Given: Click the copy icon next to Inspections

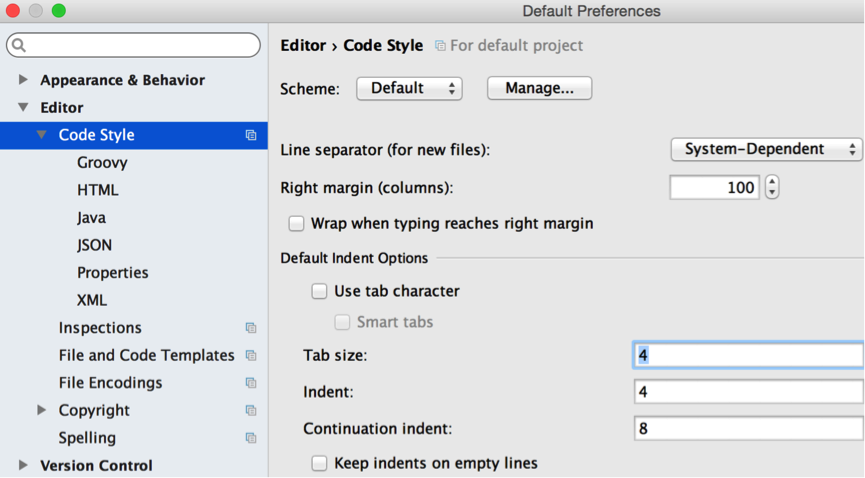Looking at the screenshot, I should pyautogui.click(x=251, y=328).
